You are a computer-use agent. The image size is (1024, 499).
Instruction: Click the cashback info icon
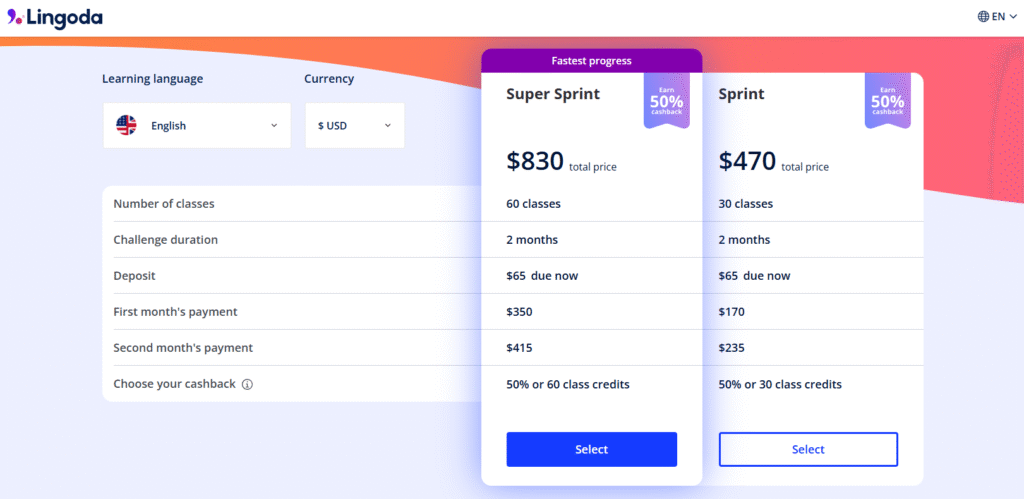pyautogui.click(x=247, y=384)
